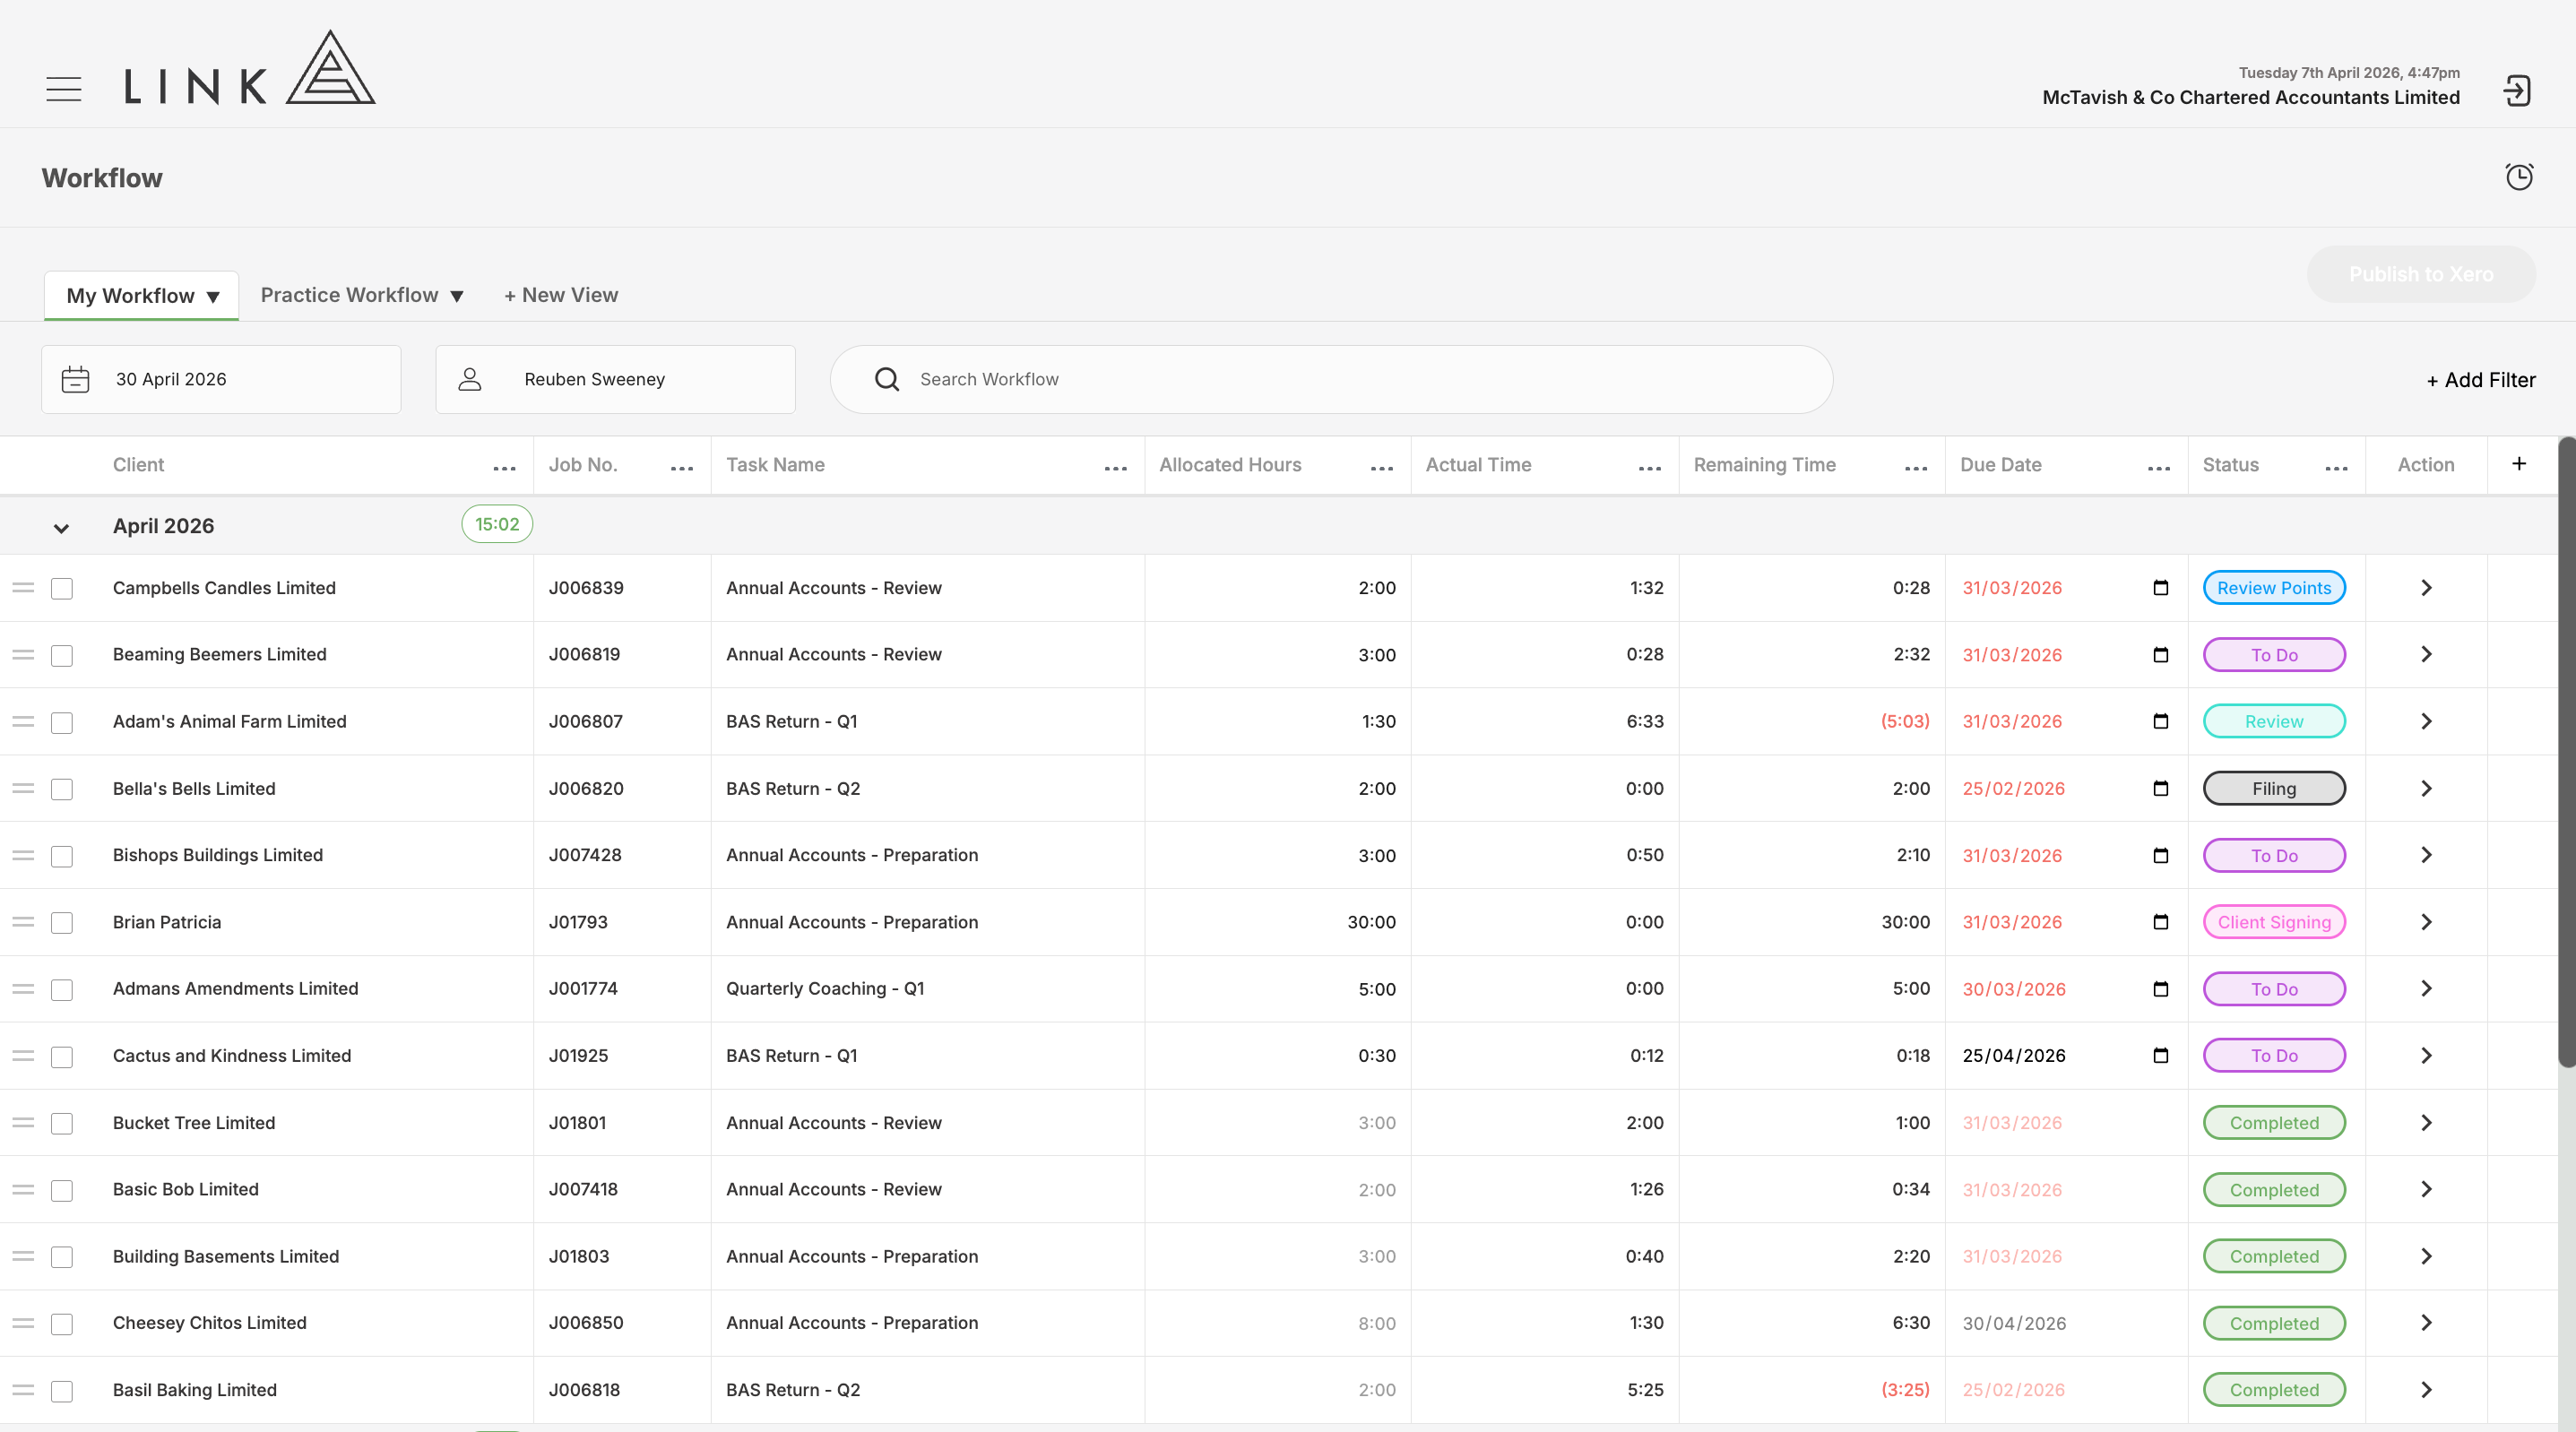This screenshot has height=1432, width=2576.
Task: Click the sign-out icon beside company name
Action: 2517,91
